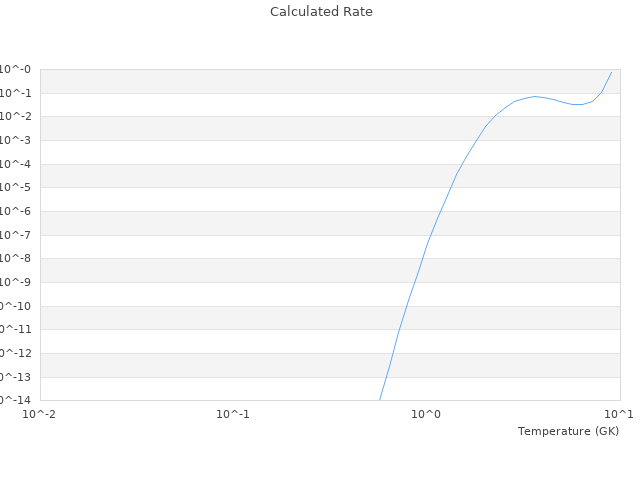640x480 pixels.
Task: Click the 10^0 x-axis tick label
Action: (427, 414)
